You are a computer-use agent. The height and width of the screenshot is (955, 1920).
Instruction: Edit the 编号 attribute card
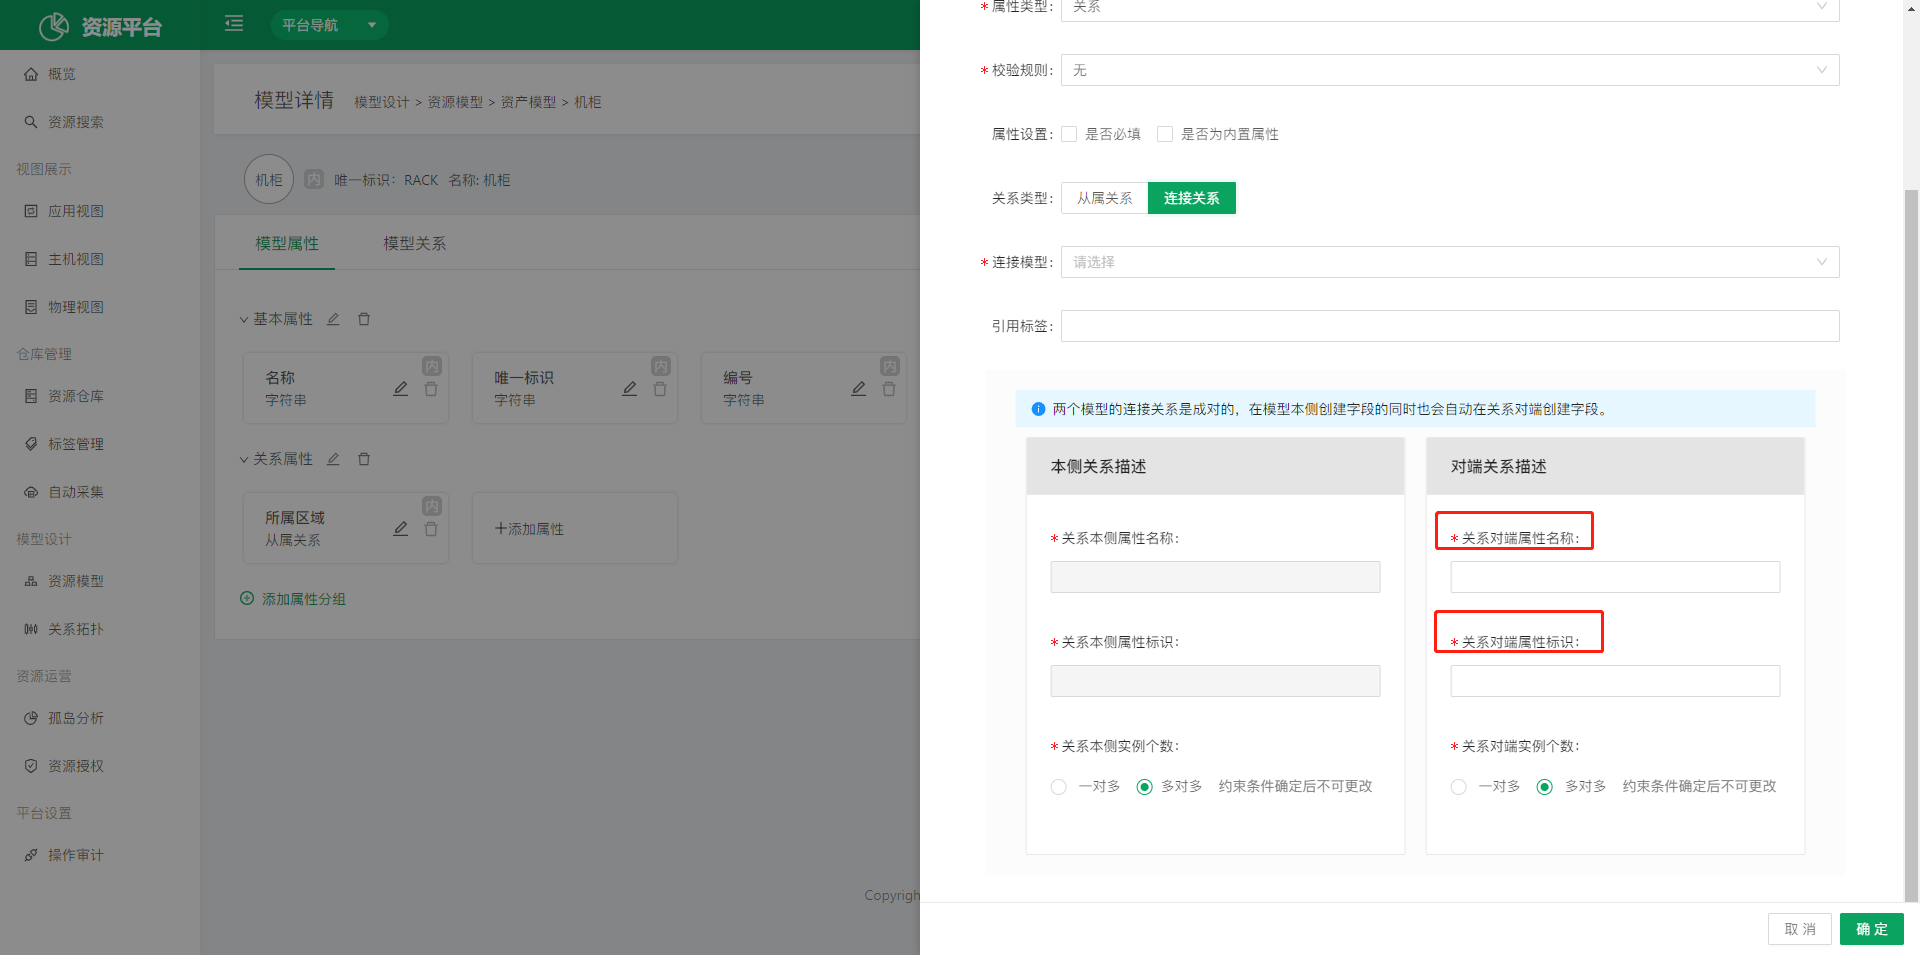pos(858,389)
